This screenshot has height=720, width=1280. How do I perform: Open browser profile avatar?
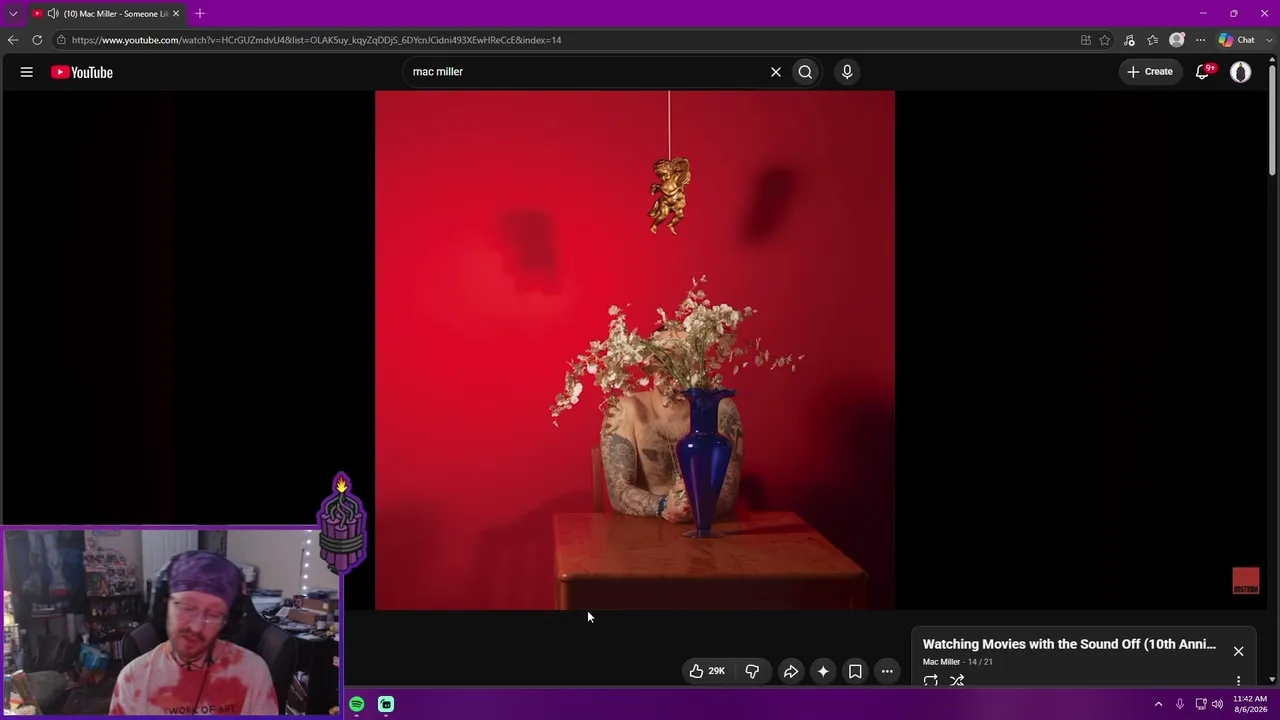pyautogui.click(x=1177, y=40)
